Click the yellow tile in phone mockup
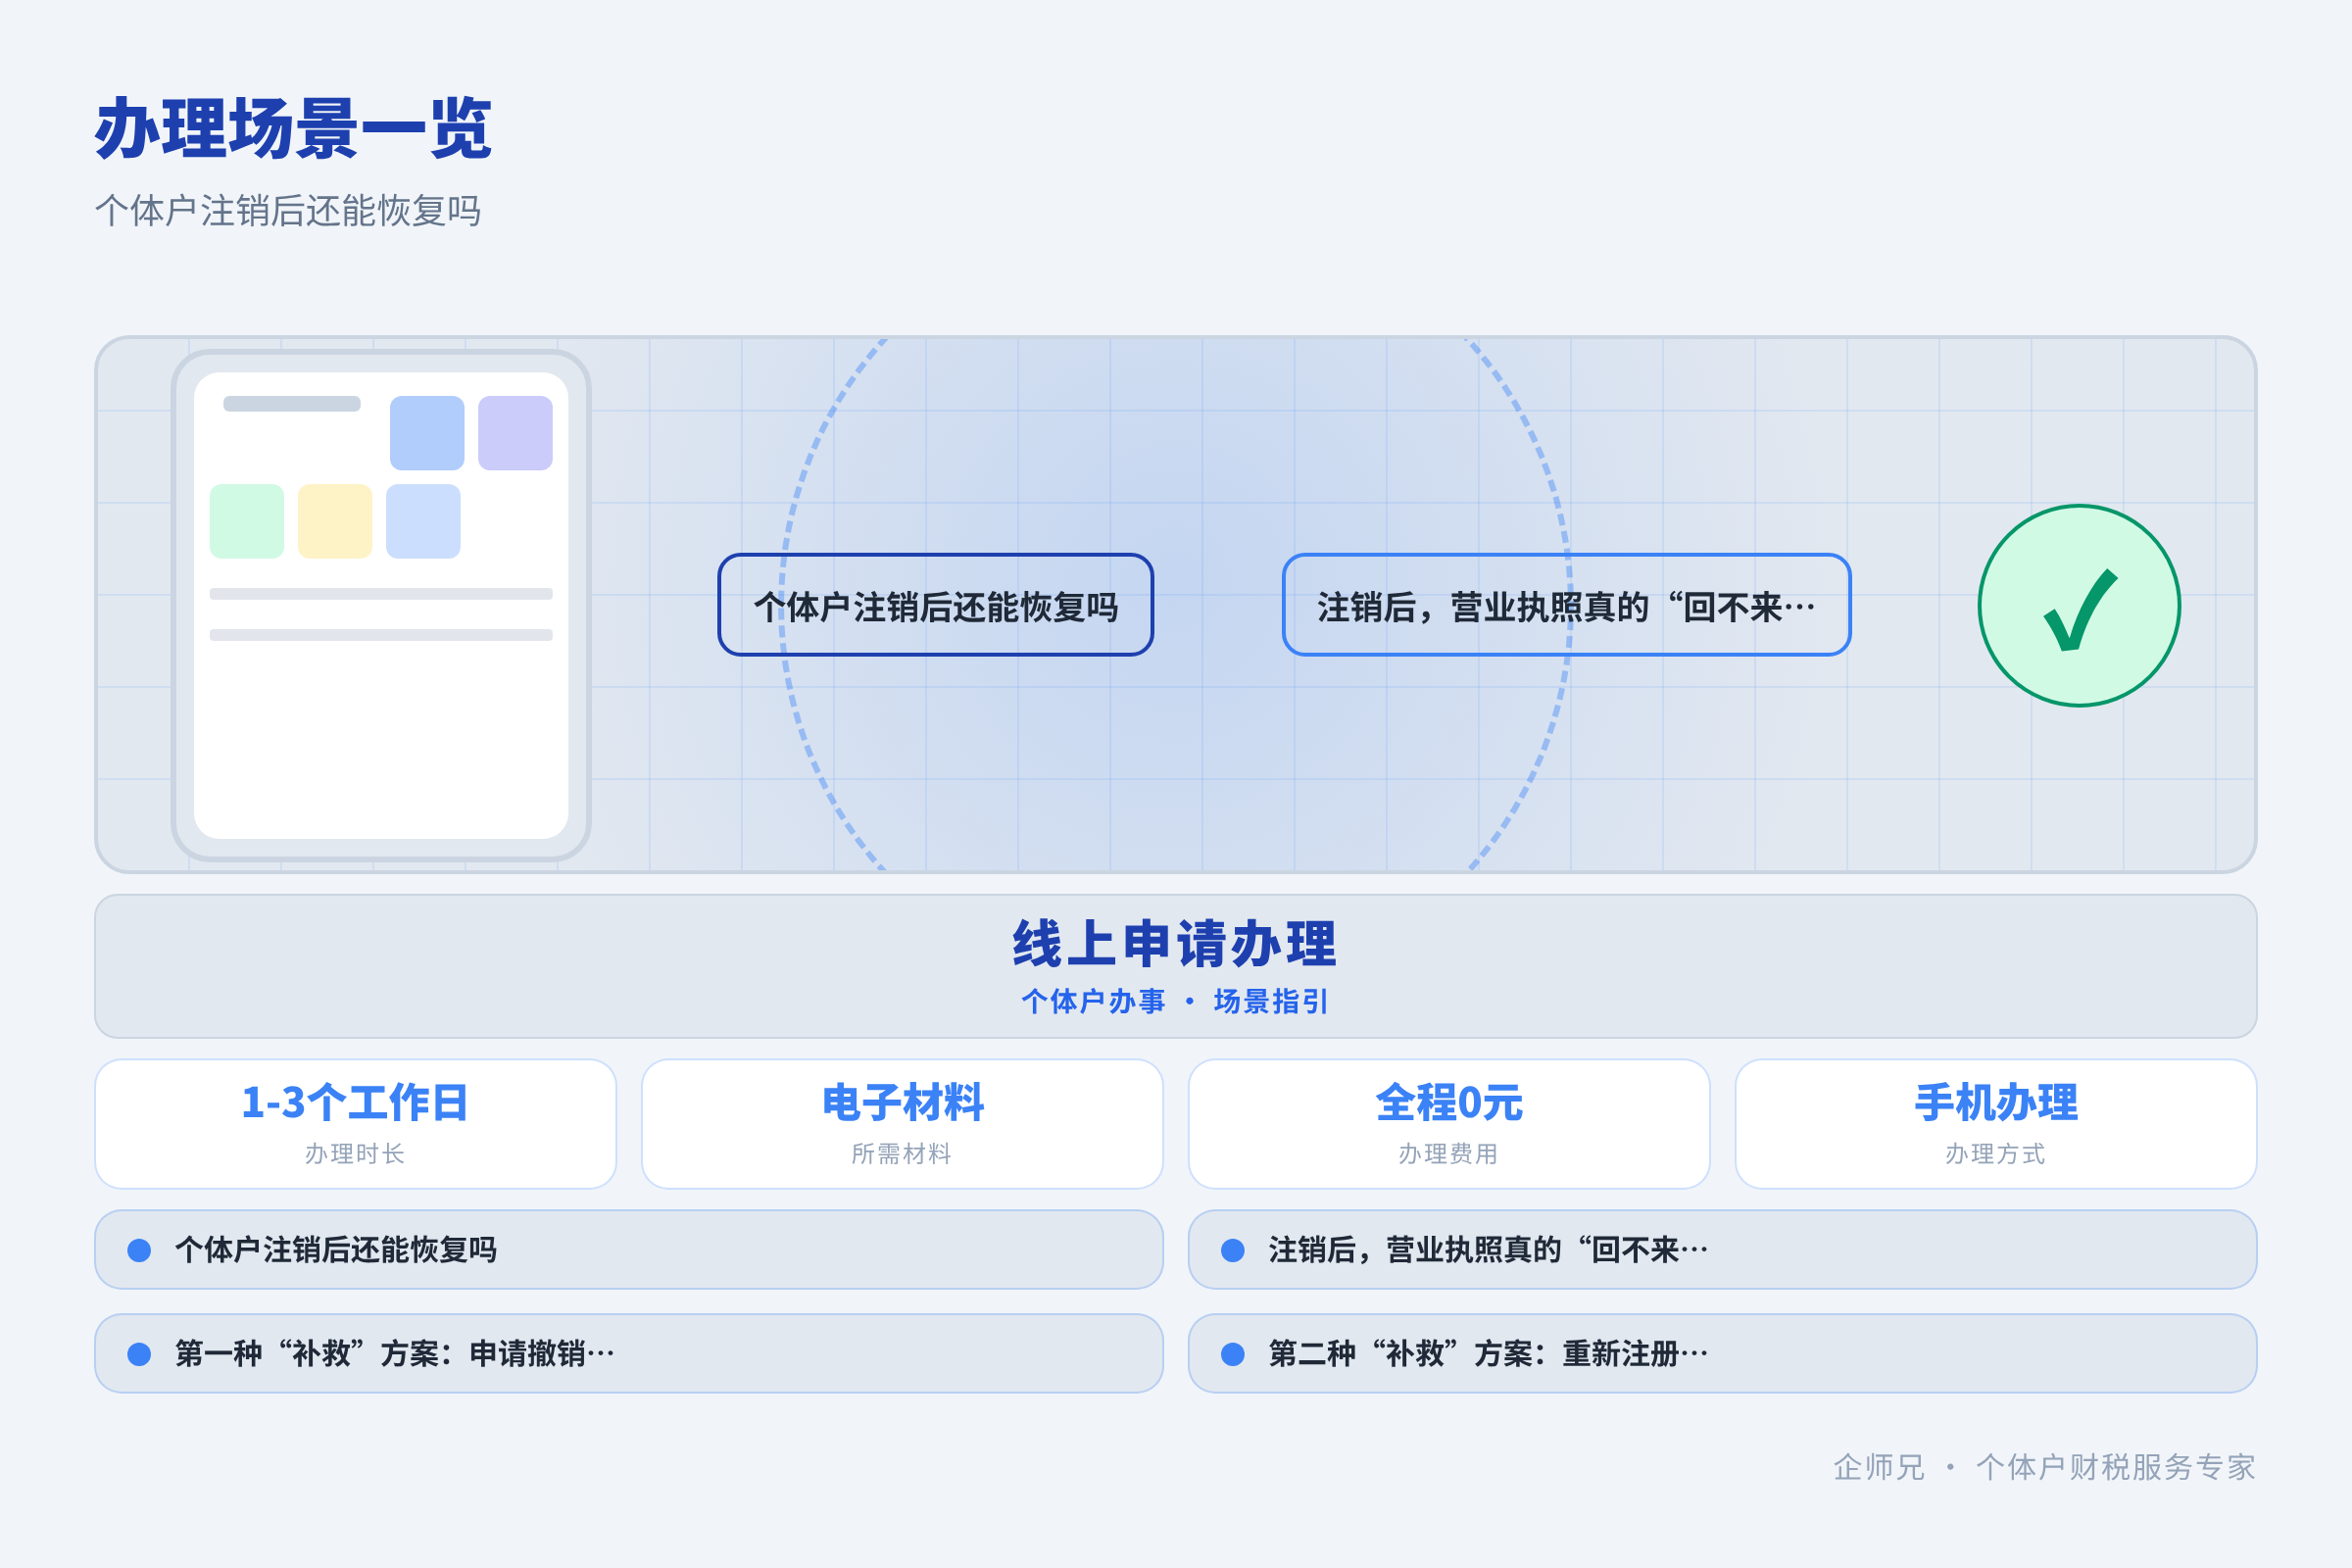This screenshot has width=2352, height=1568. tap(335, 521)
